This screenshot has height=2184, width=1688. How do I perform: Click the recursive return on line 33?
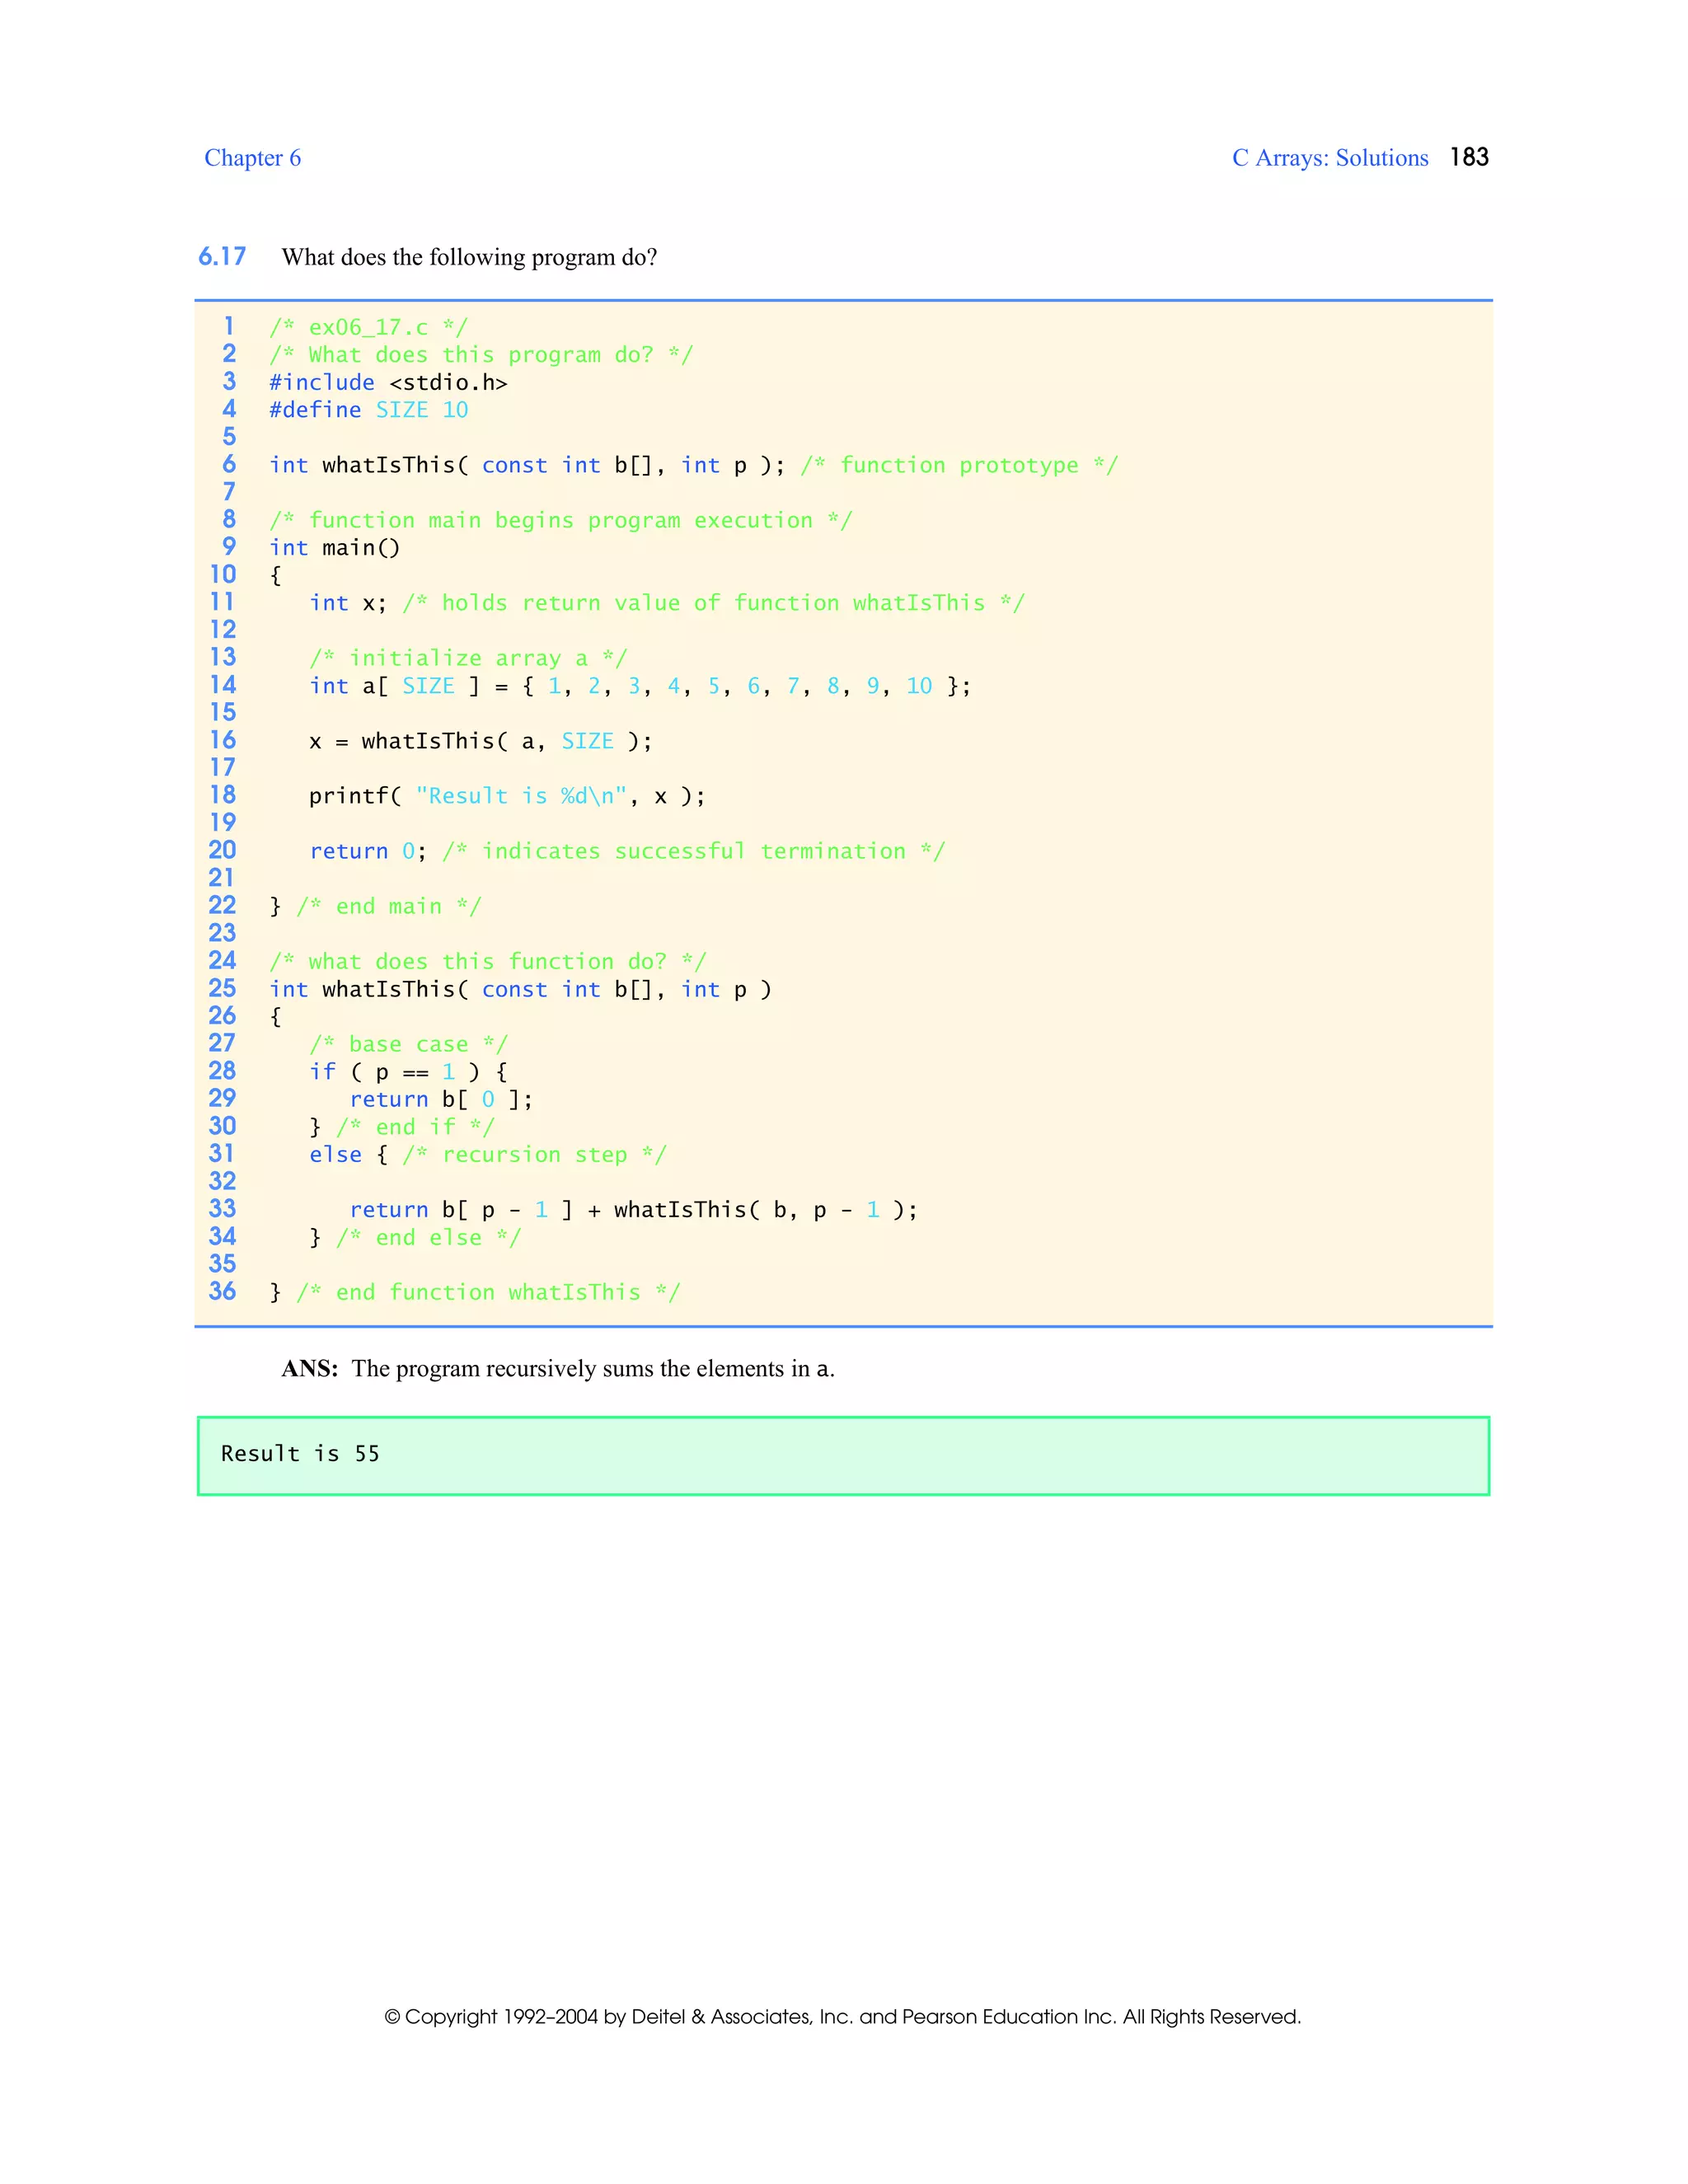[x=633, y=1210]
